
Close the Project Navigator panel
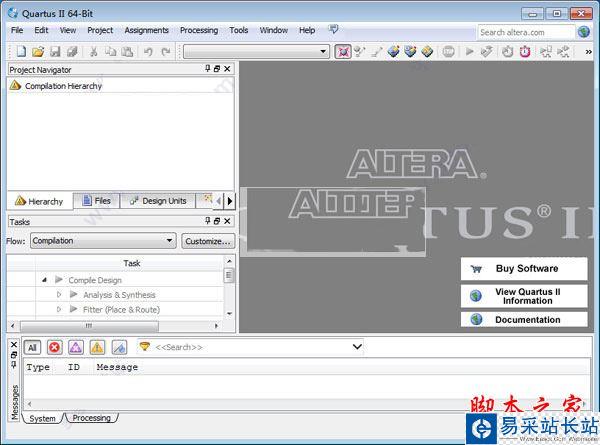227,69
